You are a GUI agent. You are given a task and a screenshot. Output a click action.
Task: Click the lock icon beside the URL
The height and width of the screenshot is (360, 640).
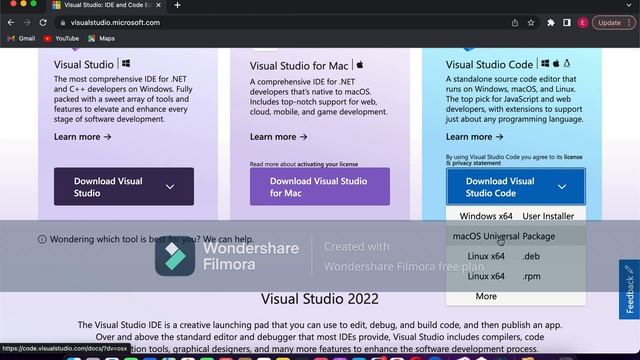(62, 23)
